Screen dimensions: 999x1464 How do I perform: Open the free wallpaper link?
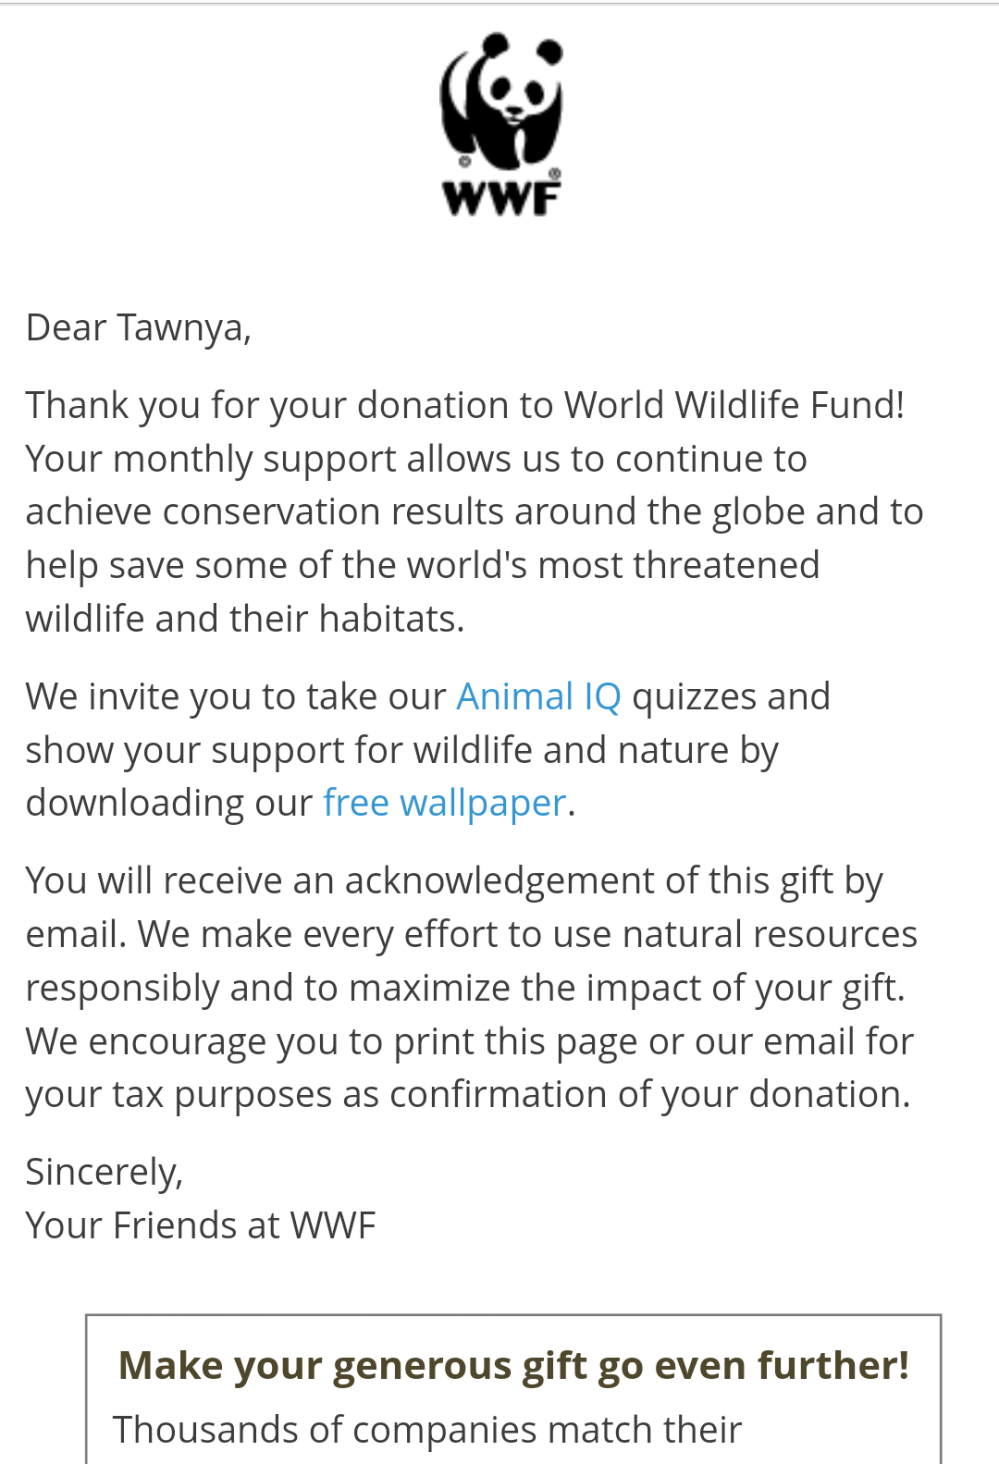tap(444, 803)
